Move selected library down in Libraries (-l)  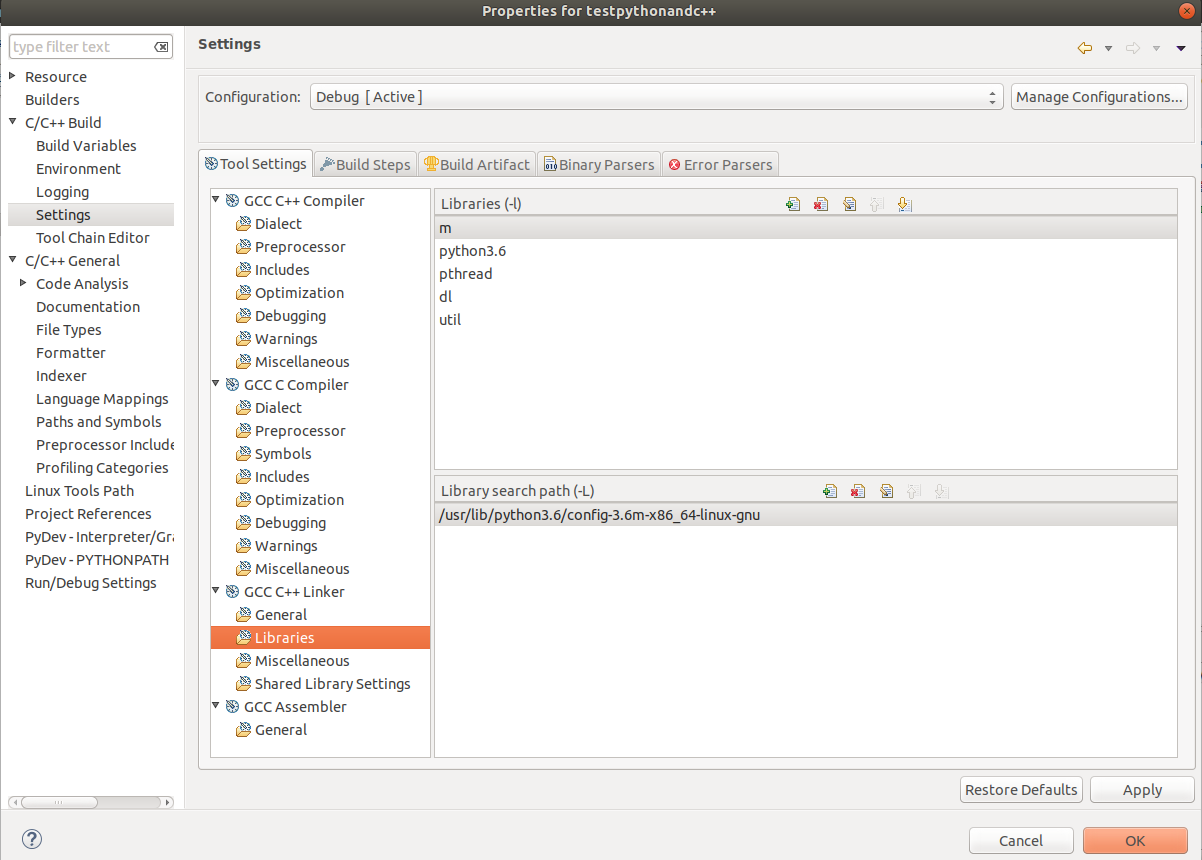(905, 204)
